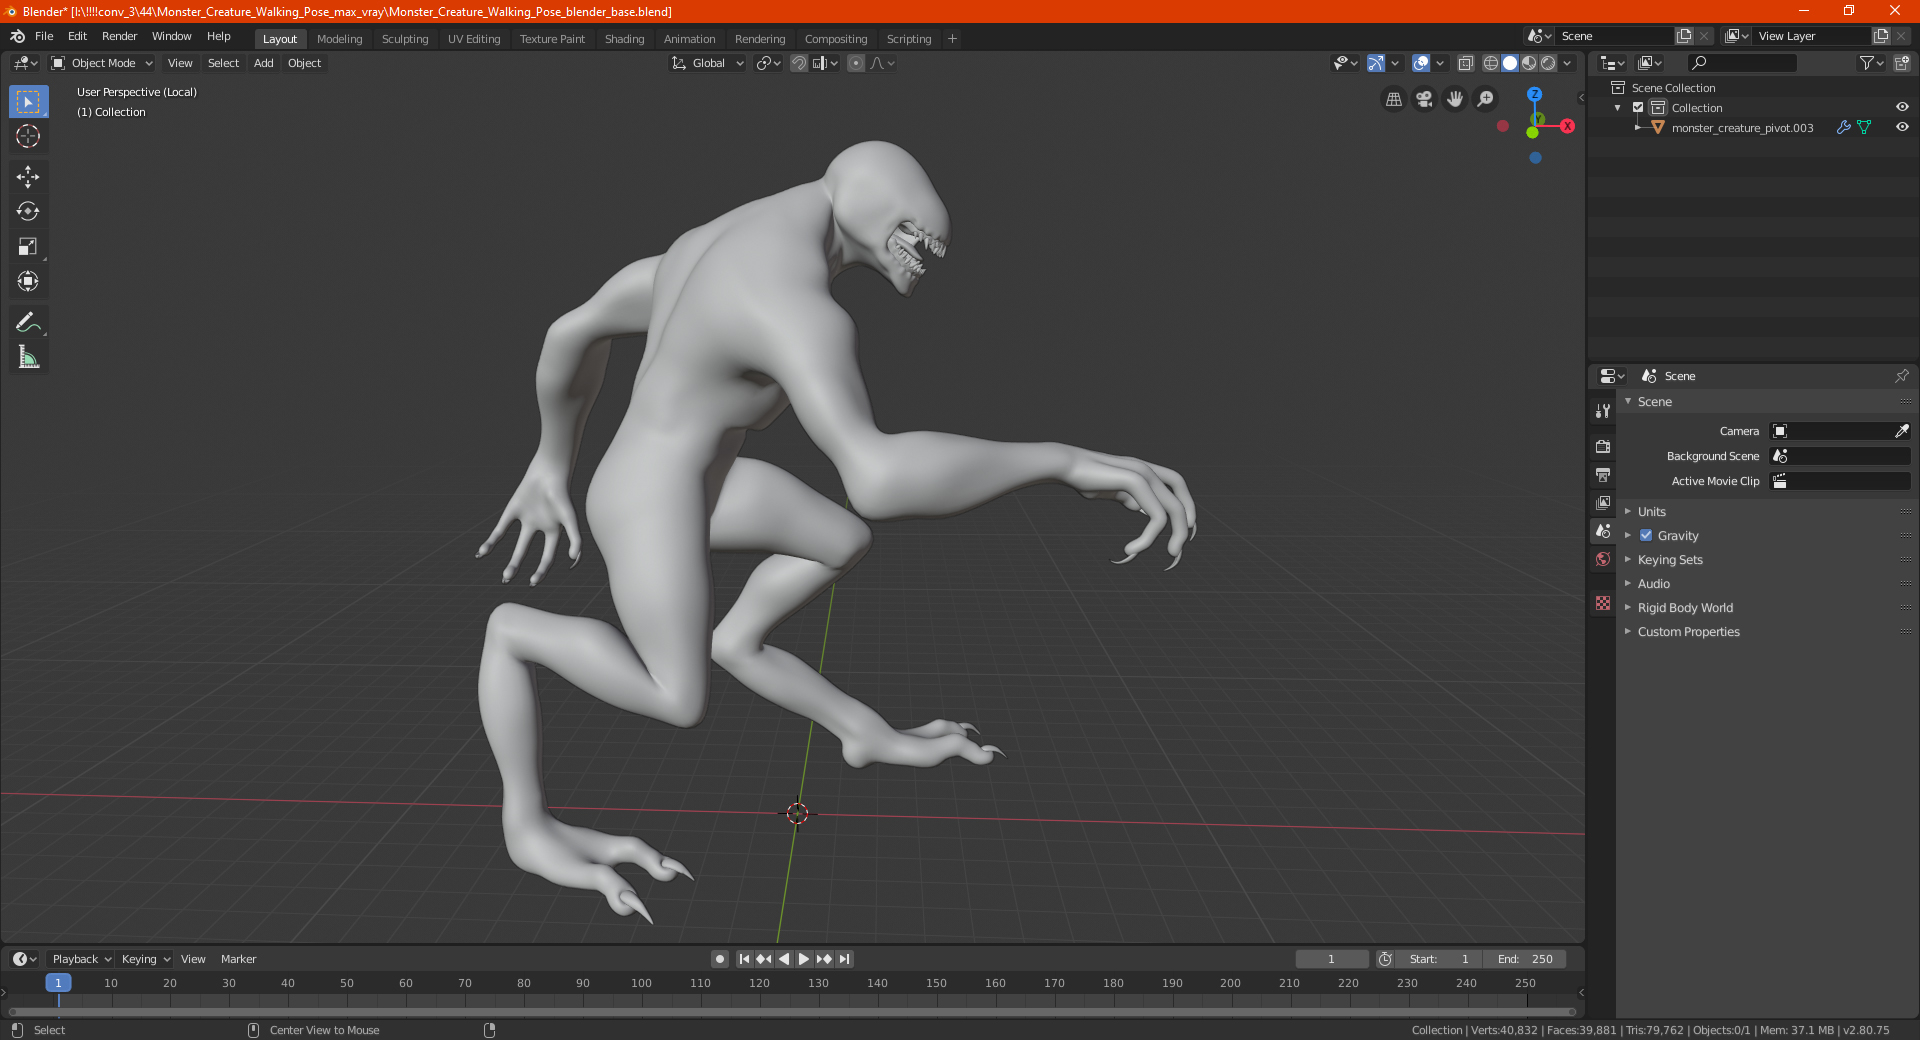1920x1040 pixels.
Task: Expand monster_creature_pivot.003 in the outliner
Action: (1638, 128)
